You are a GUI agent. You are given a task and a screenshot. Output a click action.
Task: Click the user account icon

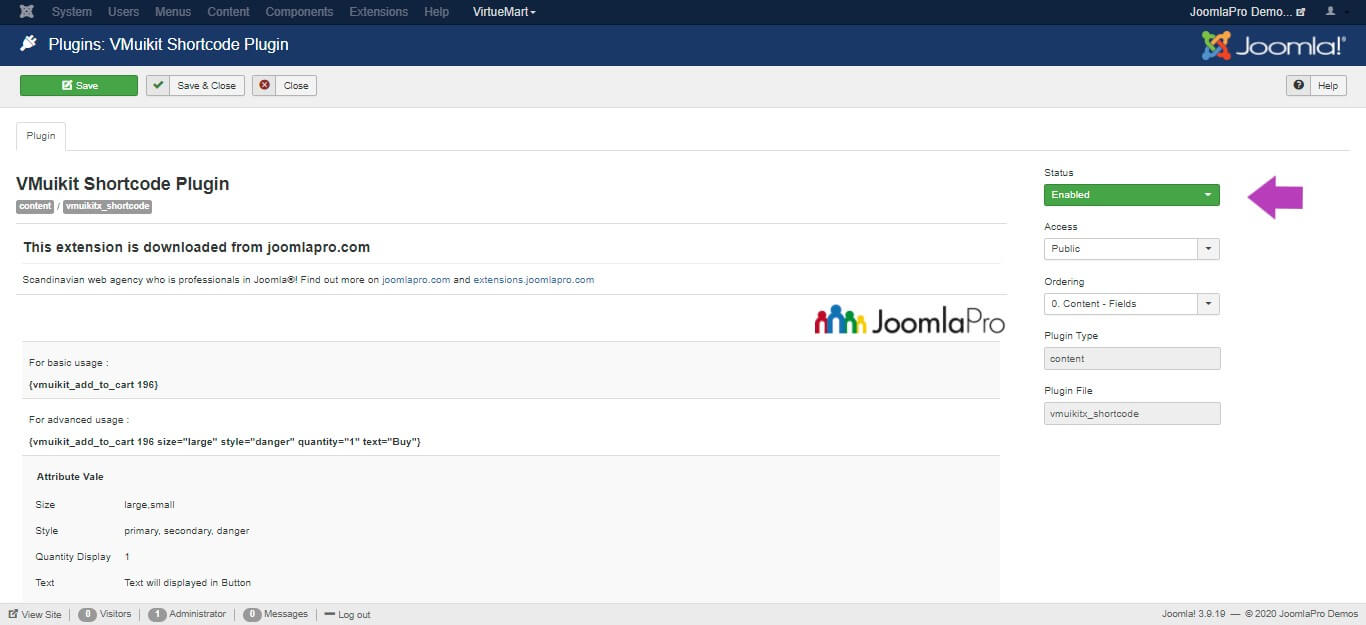point(1330,12)
